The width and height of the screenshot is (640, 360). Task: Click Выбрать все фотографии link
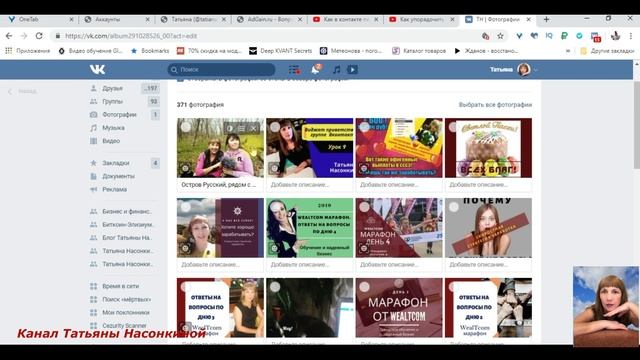(x=495, y=105)
